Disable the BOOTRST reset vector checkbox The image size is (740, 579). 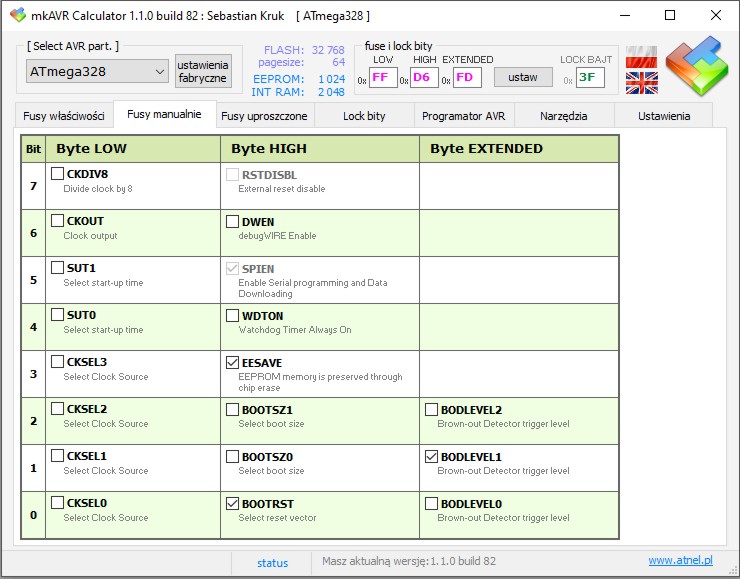tap(232, 504)
